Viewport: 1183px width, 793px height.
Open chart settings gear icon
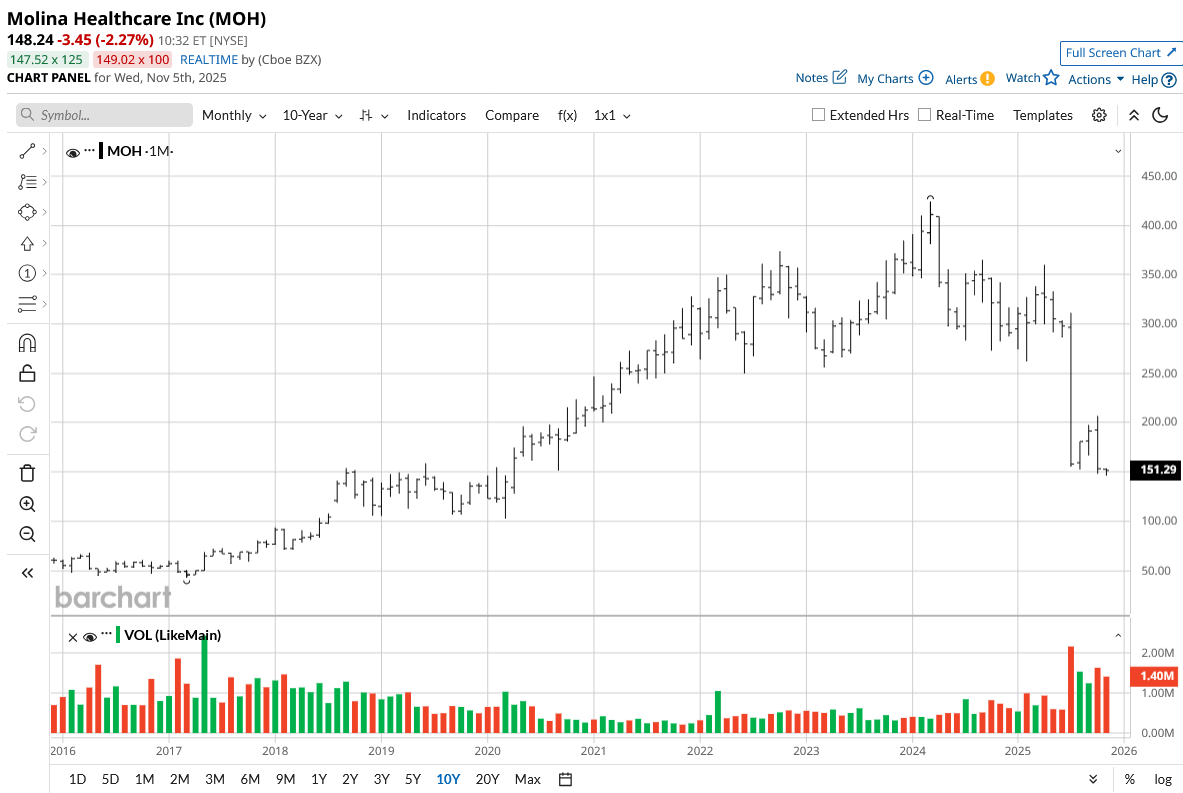pos(1099,115)
